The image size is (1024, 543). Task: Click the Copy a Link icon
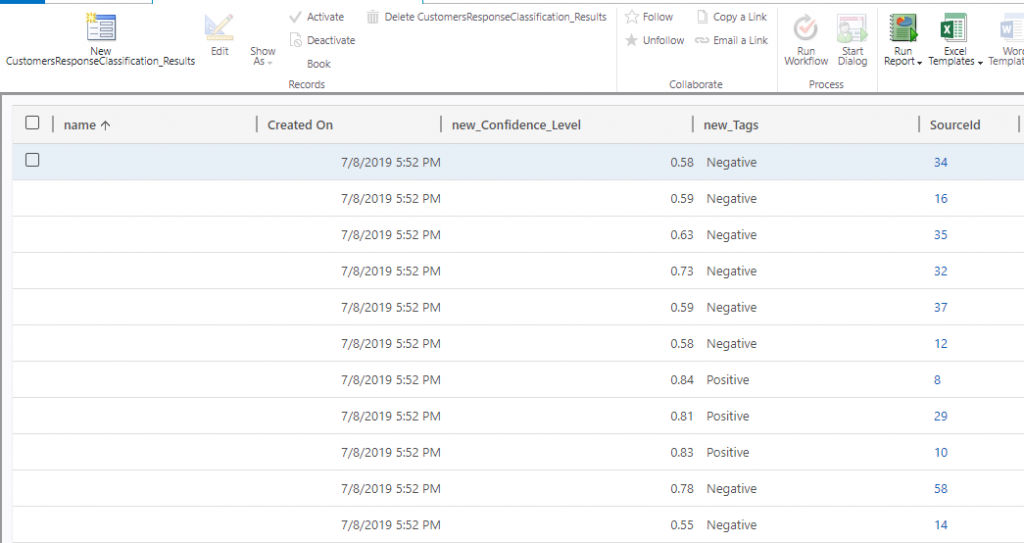tap(702, 17)
